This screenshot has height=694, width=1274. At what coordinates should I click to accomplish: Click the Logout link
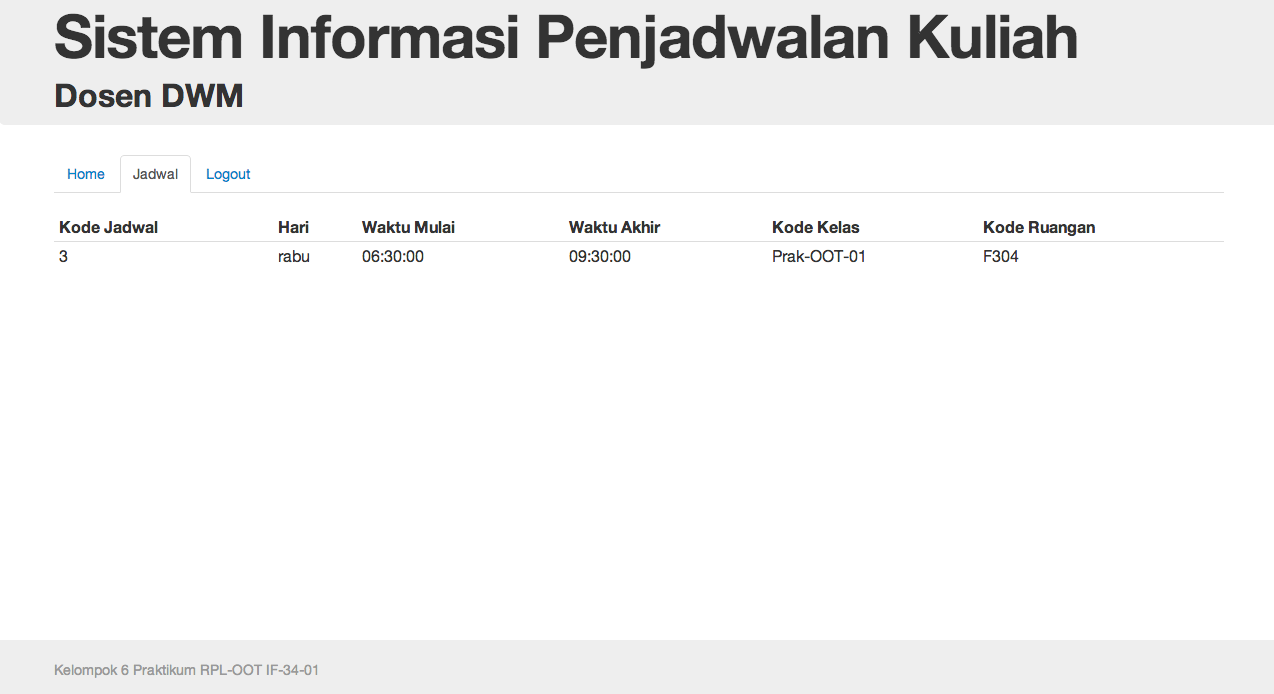tap(228, 173)
